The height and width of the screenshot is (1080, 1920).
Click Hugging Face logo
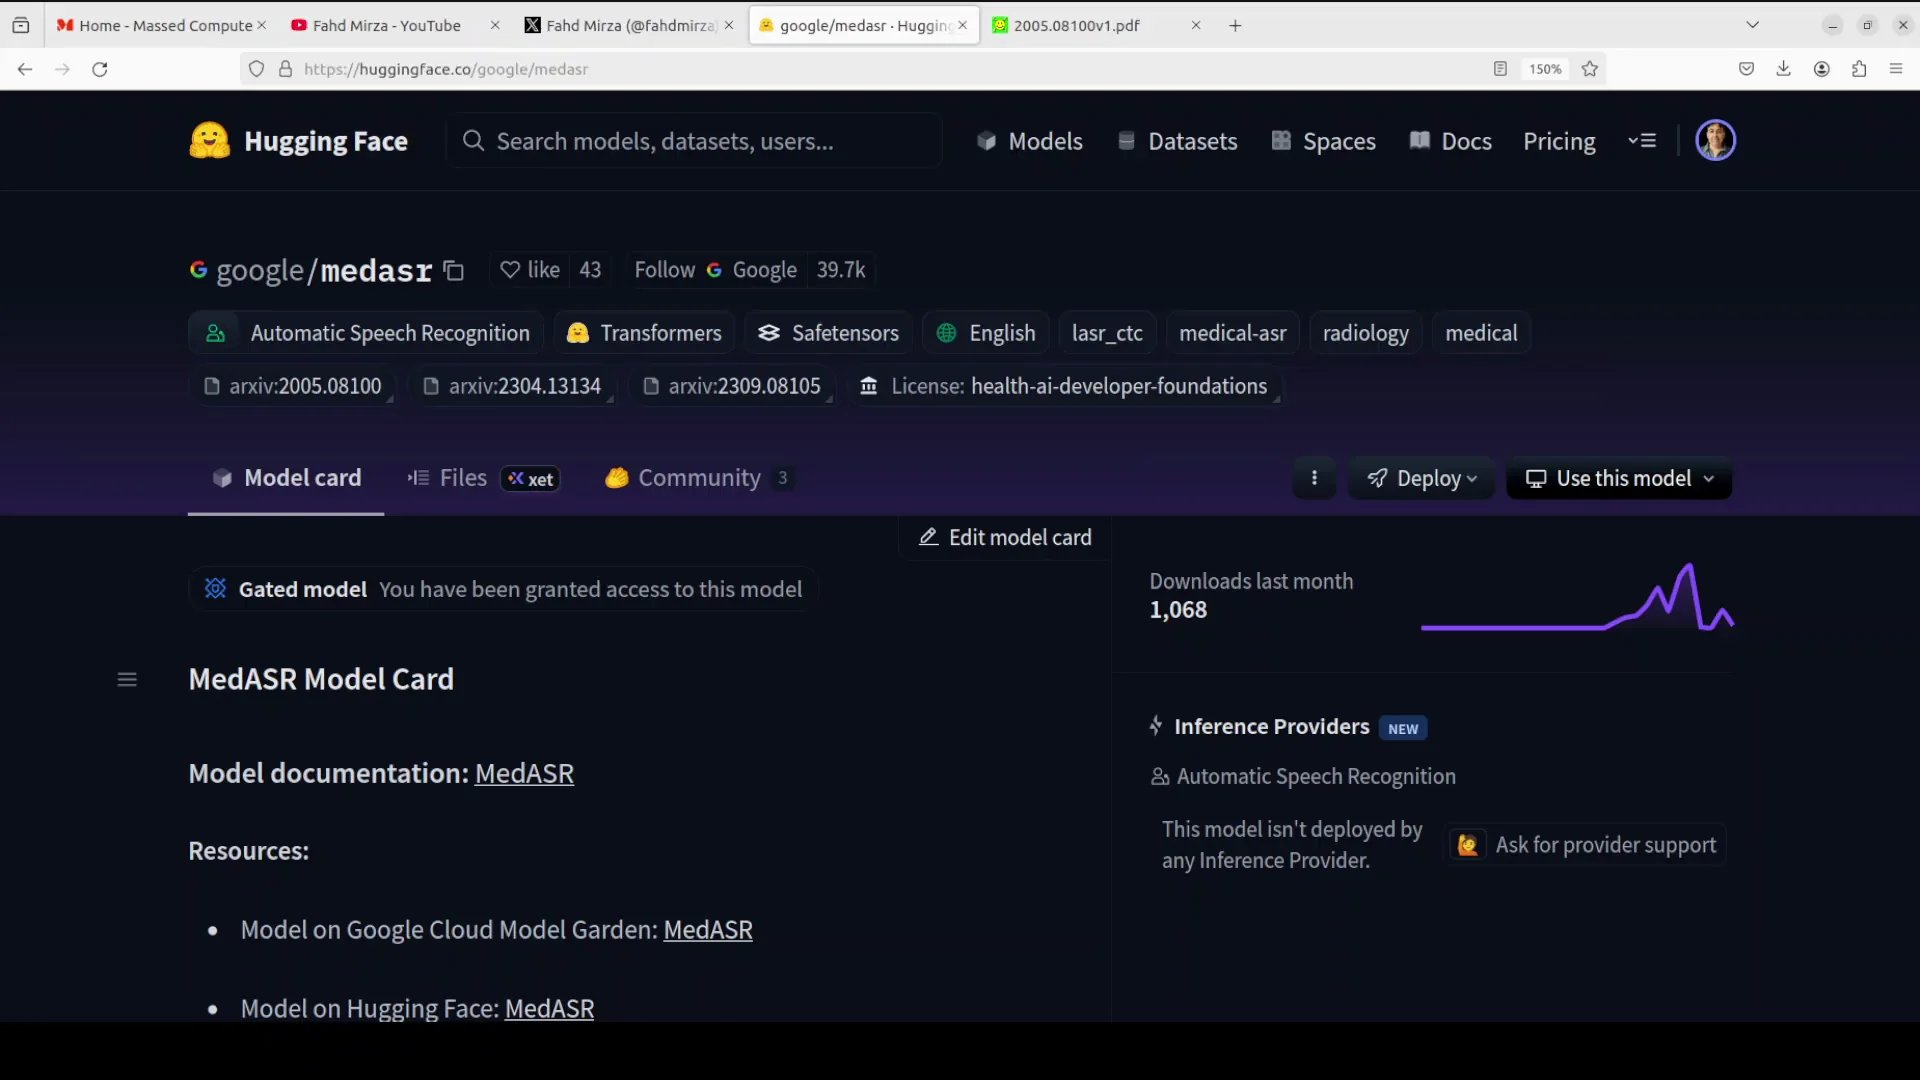[299, 141]
